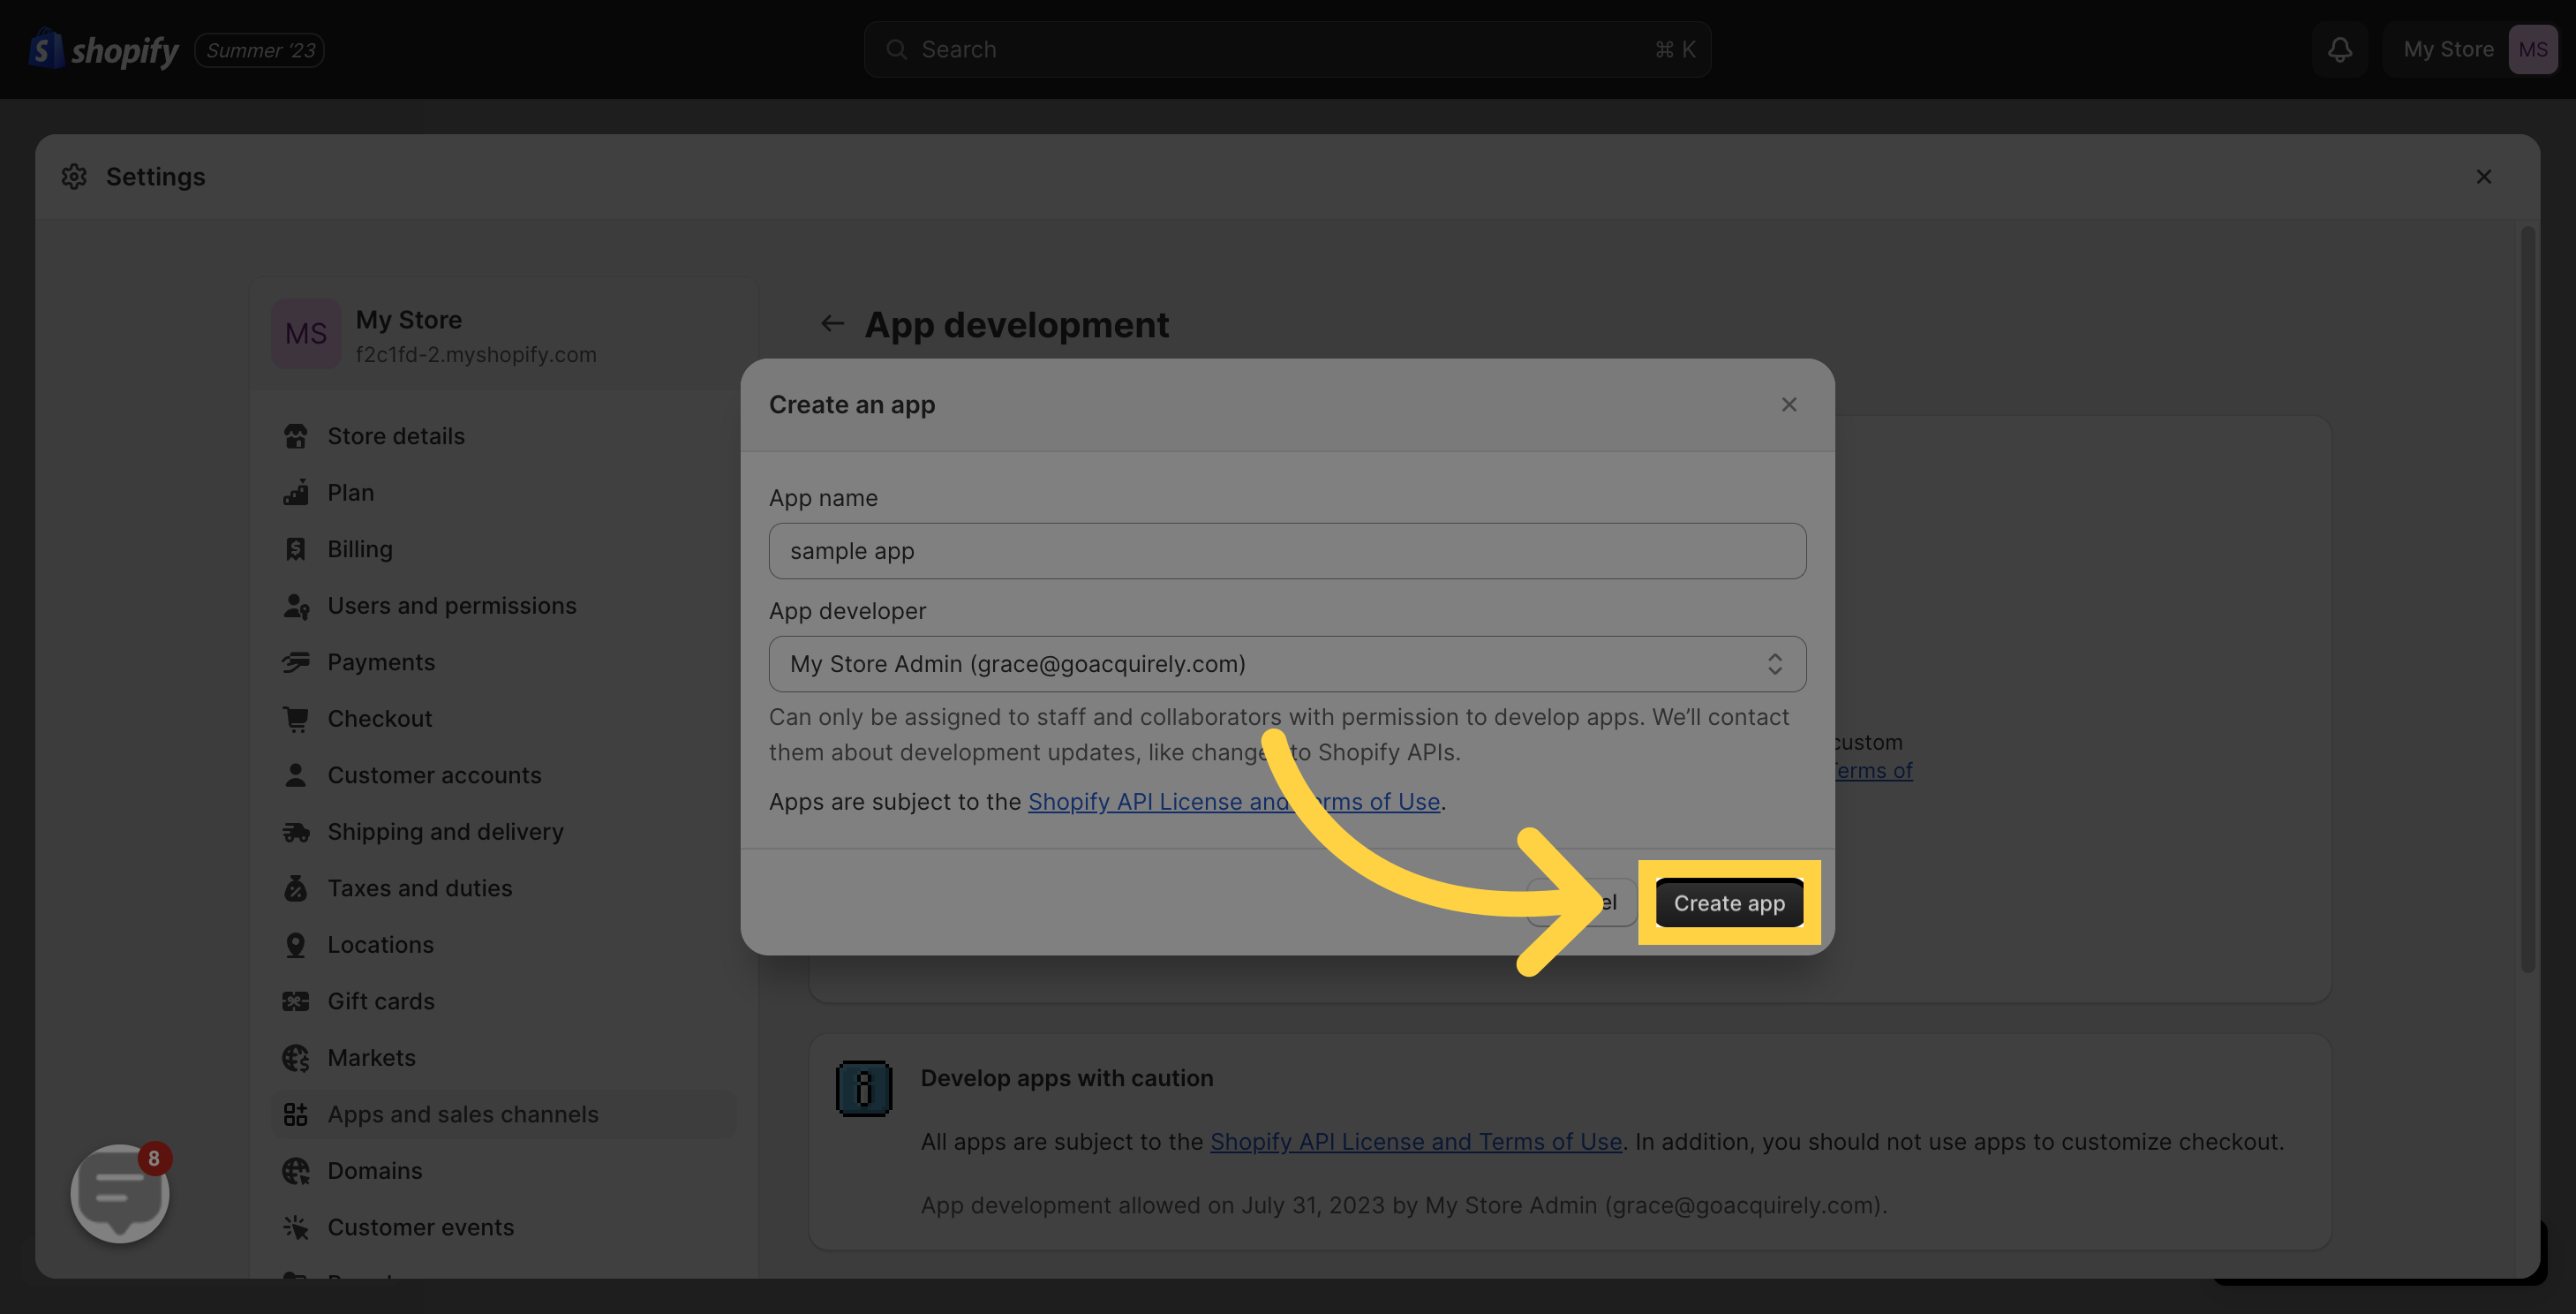Click the Summer '23 badge
Image resolution: width=2576 pixels, height=1314 pixels.
(260, 50)
